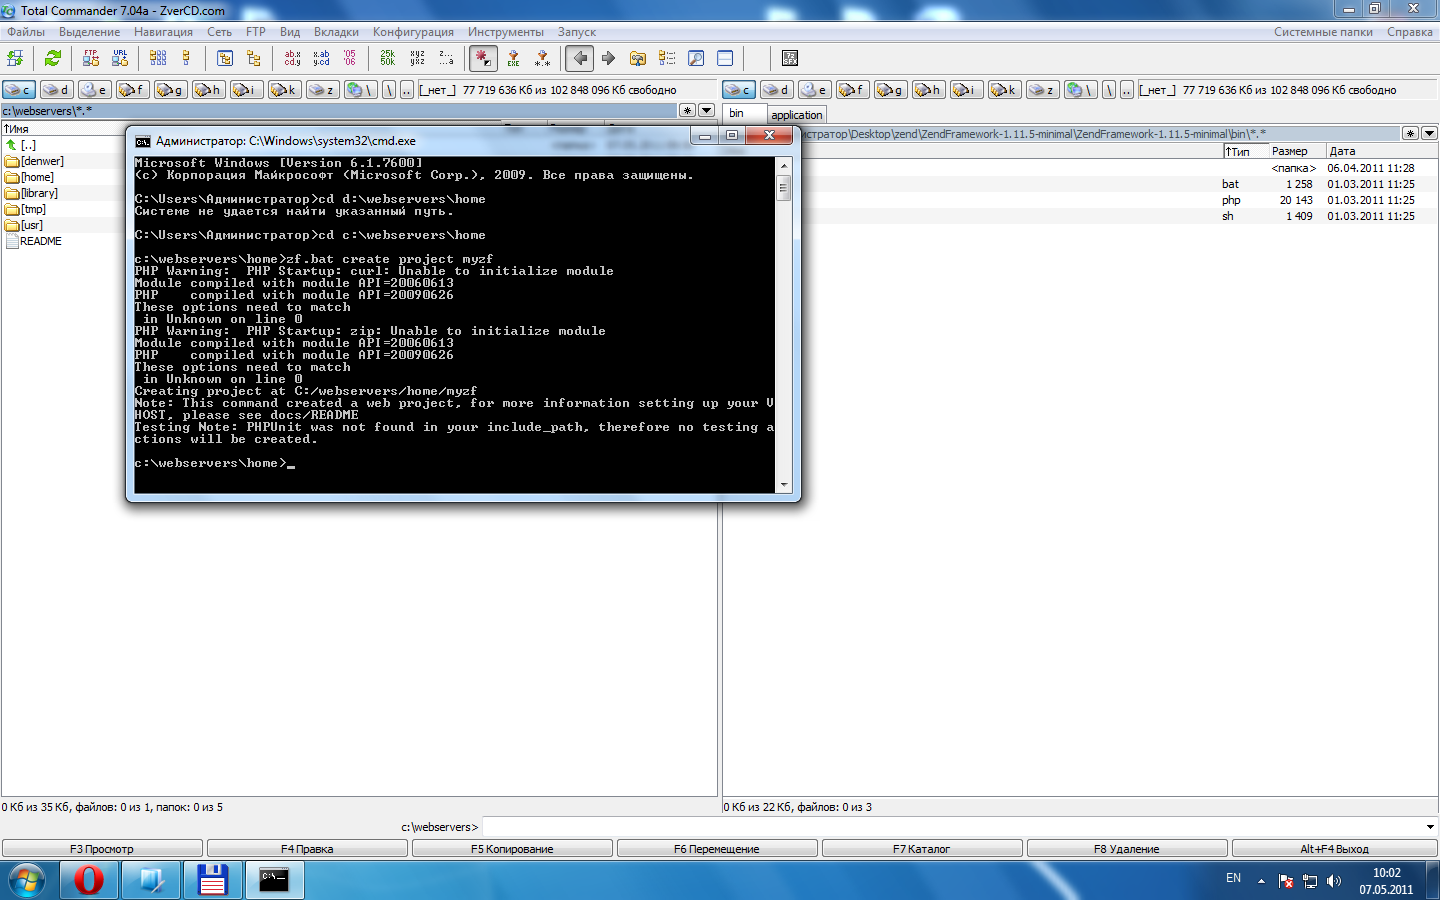
Task: Switch to the application tab
Action: click(796, 115)
